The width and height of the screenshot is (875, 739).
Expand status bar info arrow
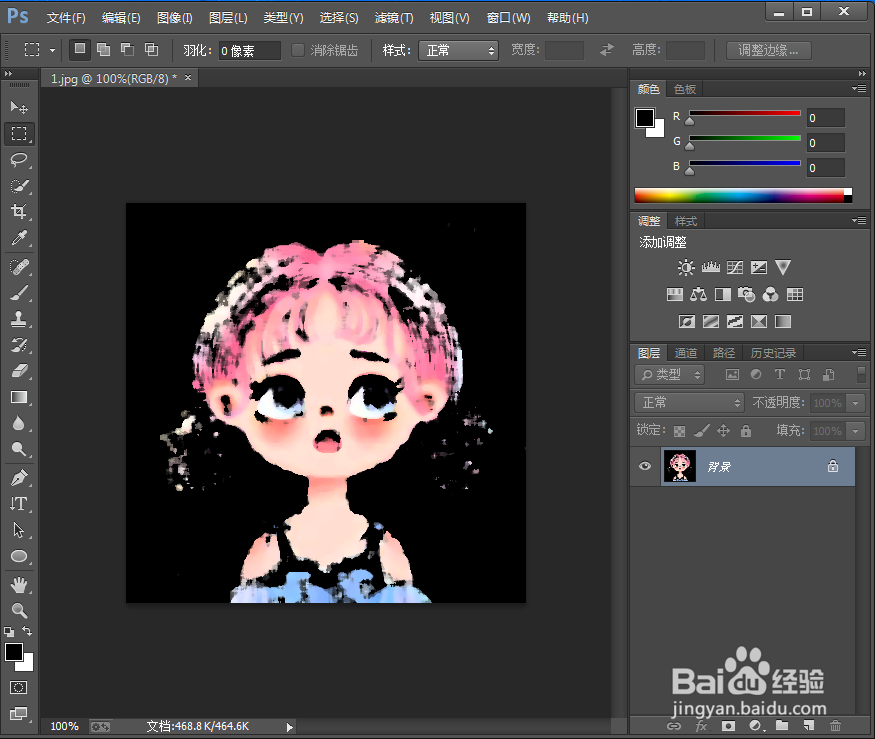click(x=289, y=727)
